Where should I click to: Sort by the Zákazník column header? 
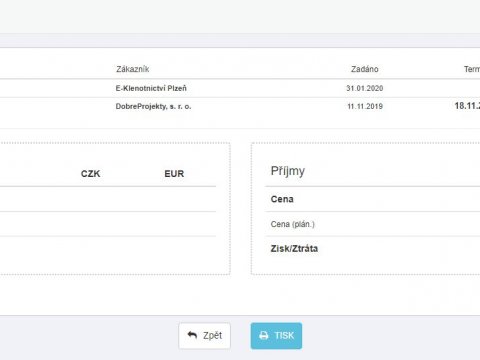point(133,69)
